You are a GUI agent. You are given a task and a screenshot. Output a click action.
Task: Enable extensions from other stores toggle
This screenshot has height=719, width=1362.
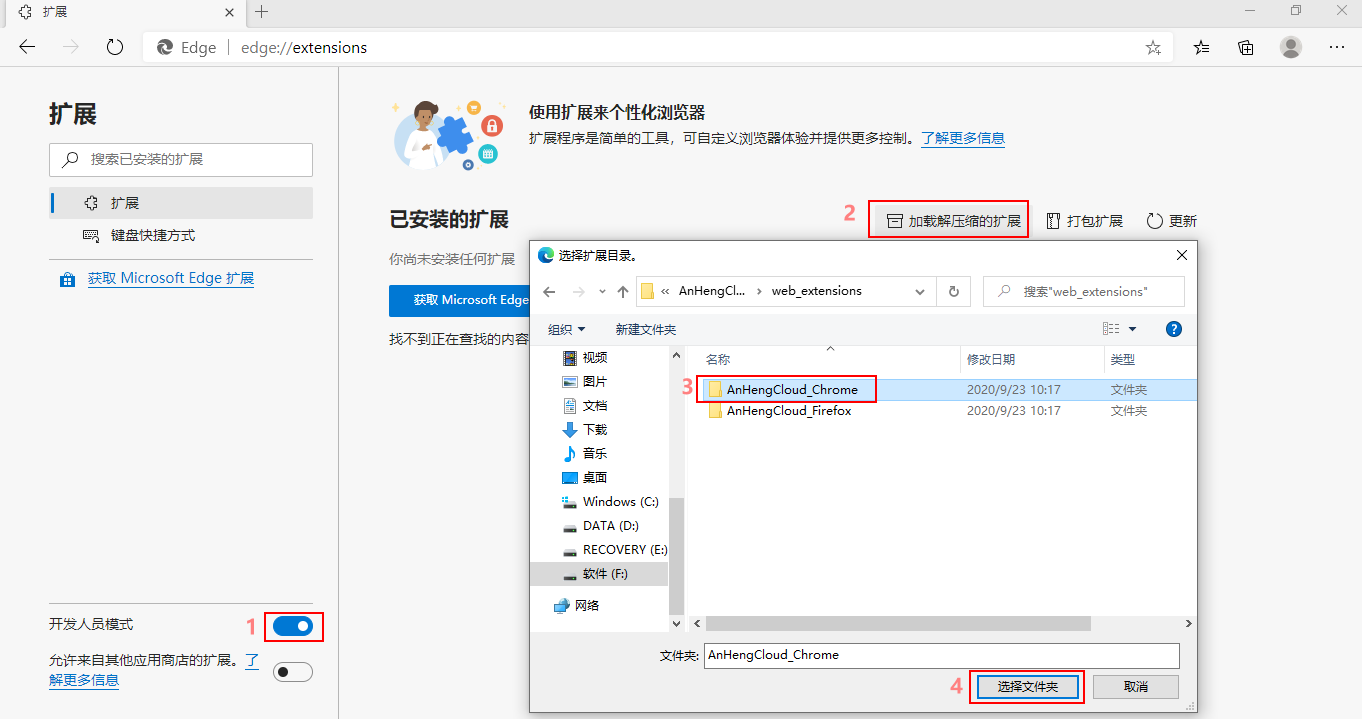[x=293, y=671]
